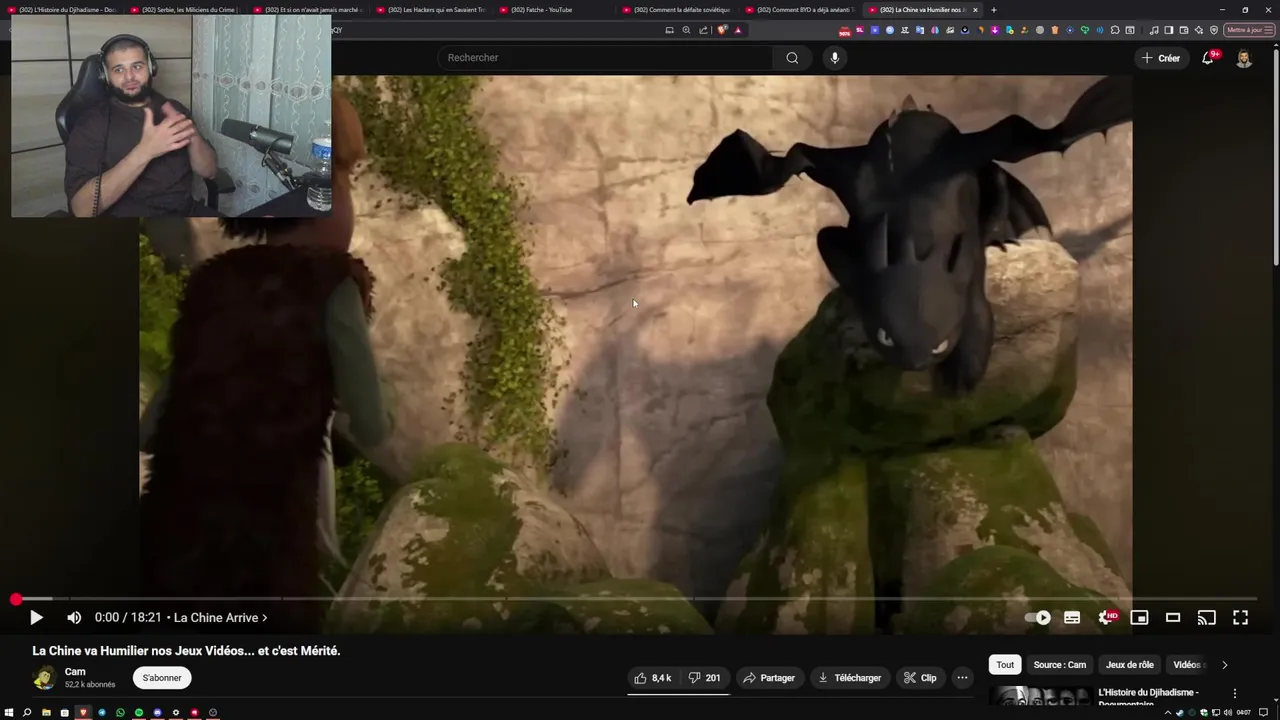Select the 'Tout' filter chip
The height and width of the screenshot is (720, 1280).
click(1005, 665)
